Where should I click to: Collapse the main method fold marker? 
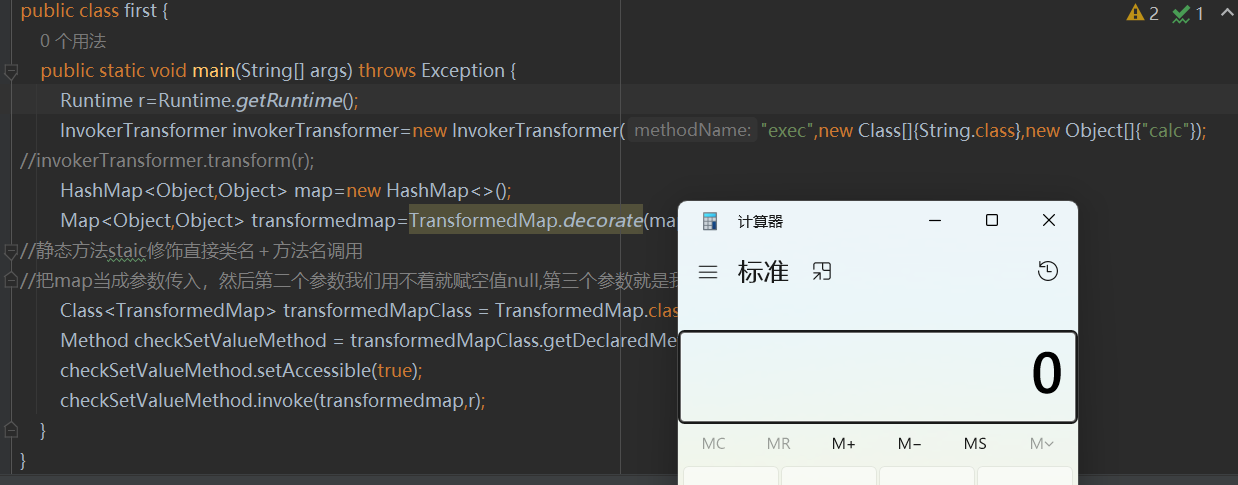coord(11,71)
